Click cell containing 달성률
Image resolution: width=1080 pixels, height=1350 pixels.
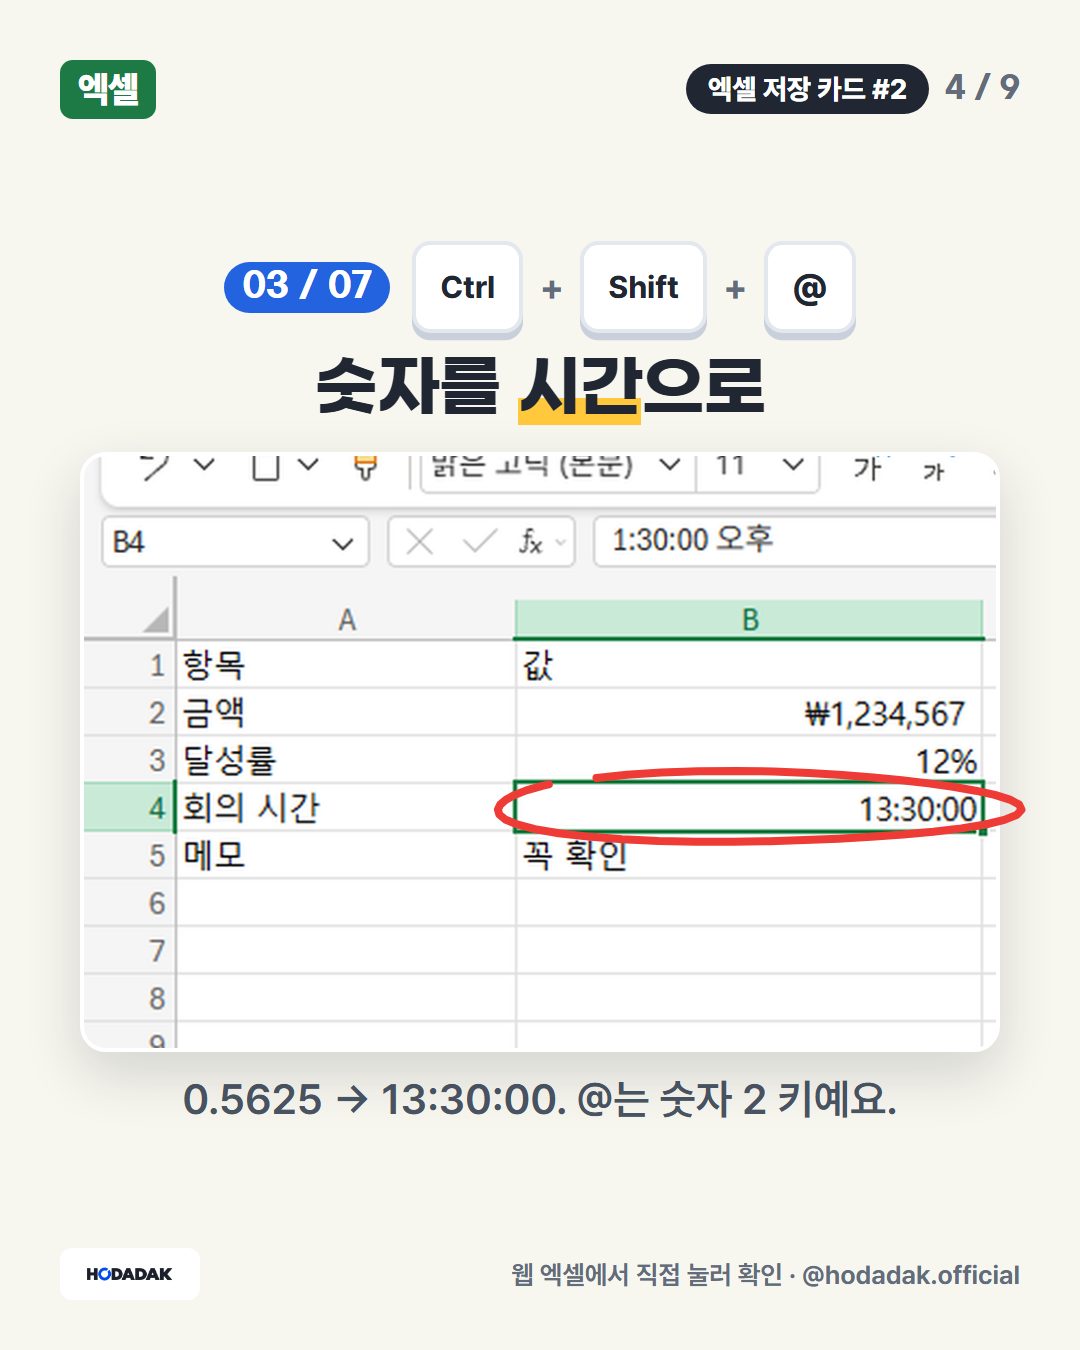click(346, 760)
